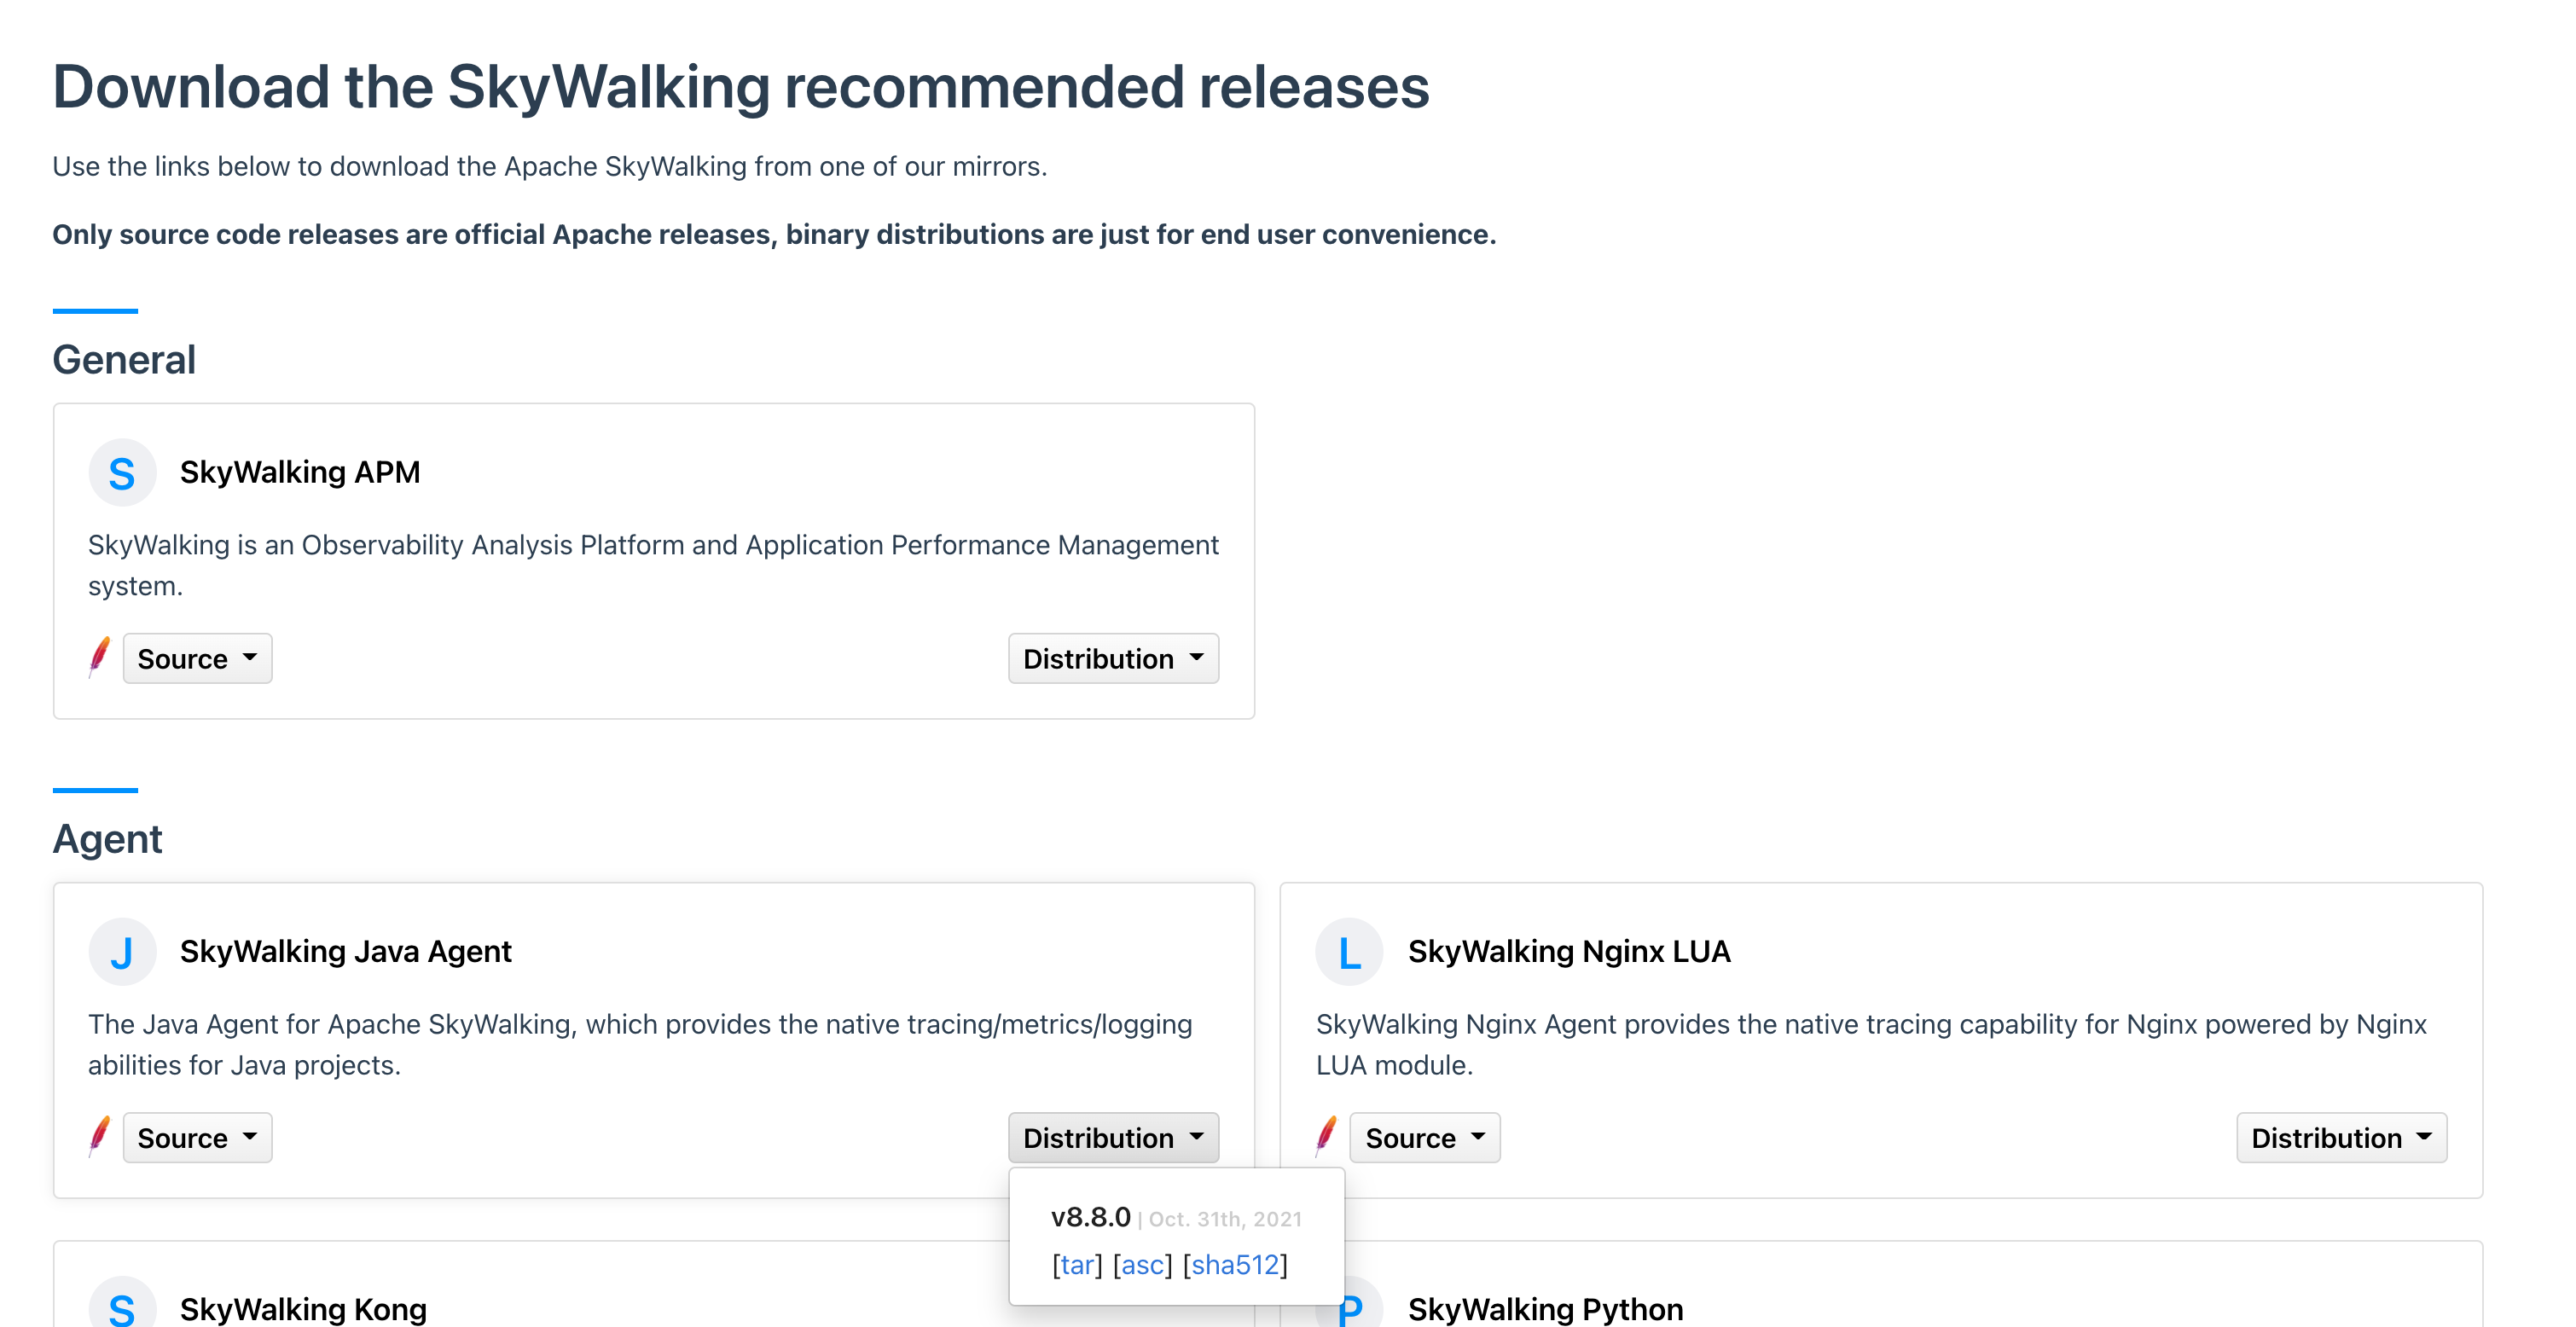Screen dimensions: 2576x1327
Task: Open the Source dropdown for Nginx LUA
Action: pyautogui.click(x=1424, y=1137)
